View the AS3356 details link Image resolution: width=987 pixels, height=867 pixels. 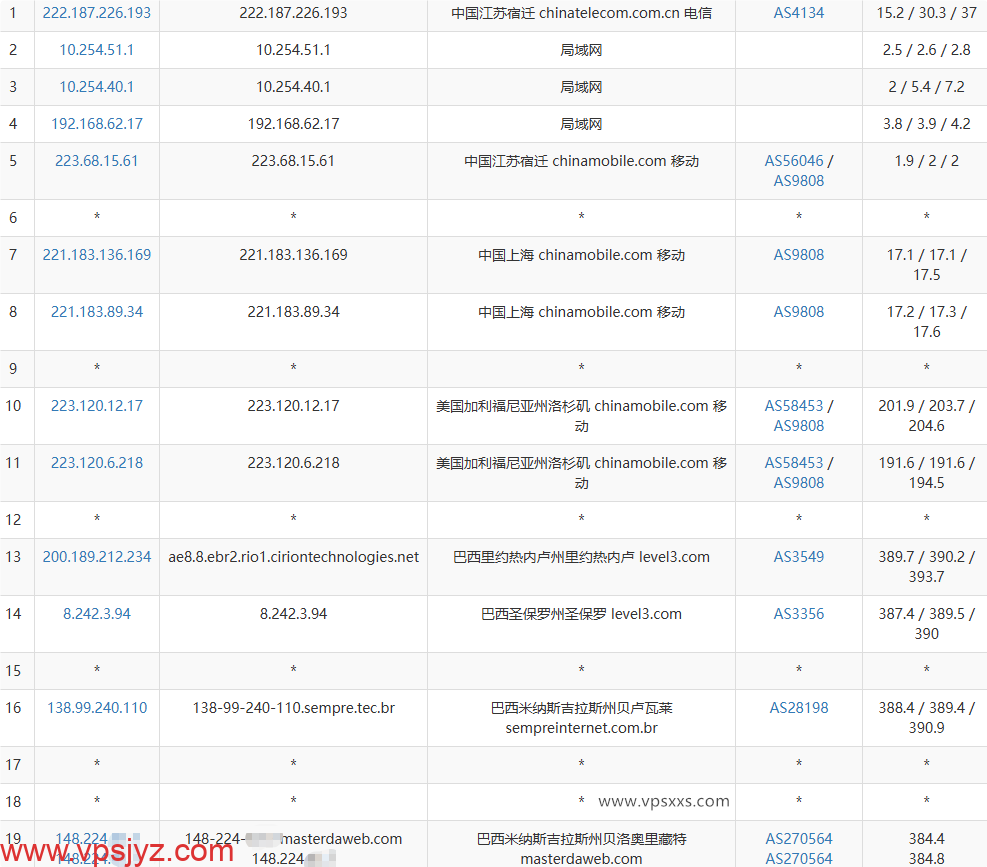pos(799,614)
